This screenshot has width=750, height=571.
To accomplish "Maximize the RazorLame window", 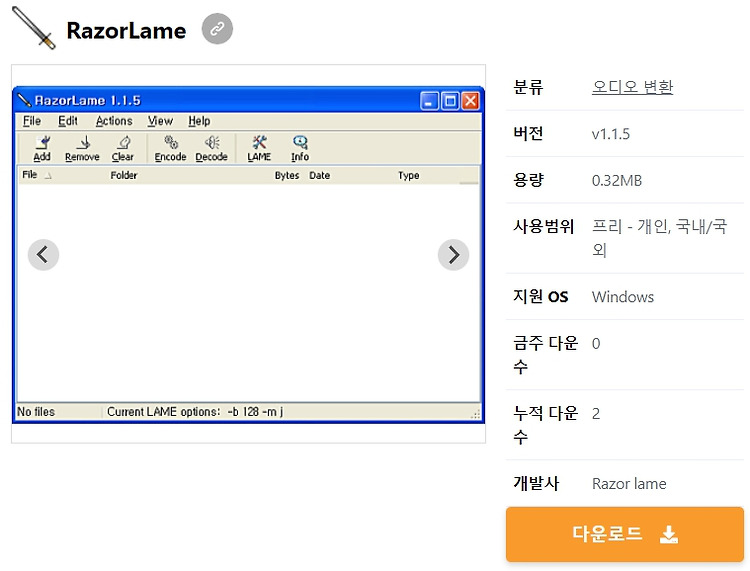I will tap(450, 101).
